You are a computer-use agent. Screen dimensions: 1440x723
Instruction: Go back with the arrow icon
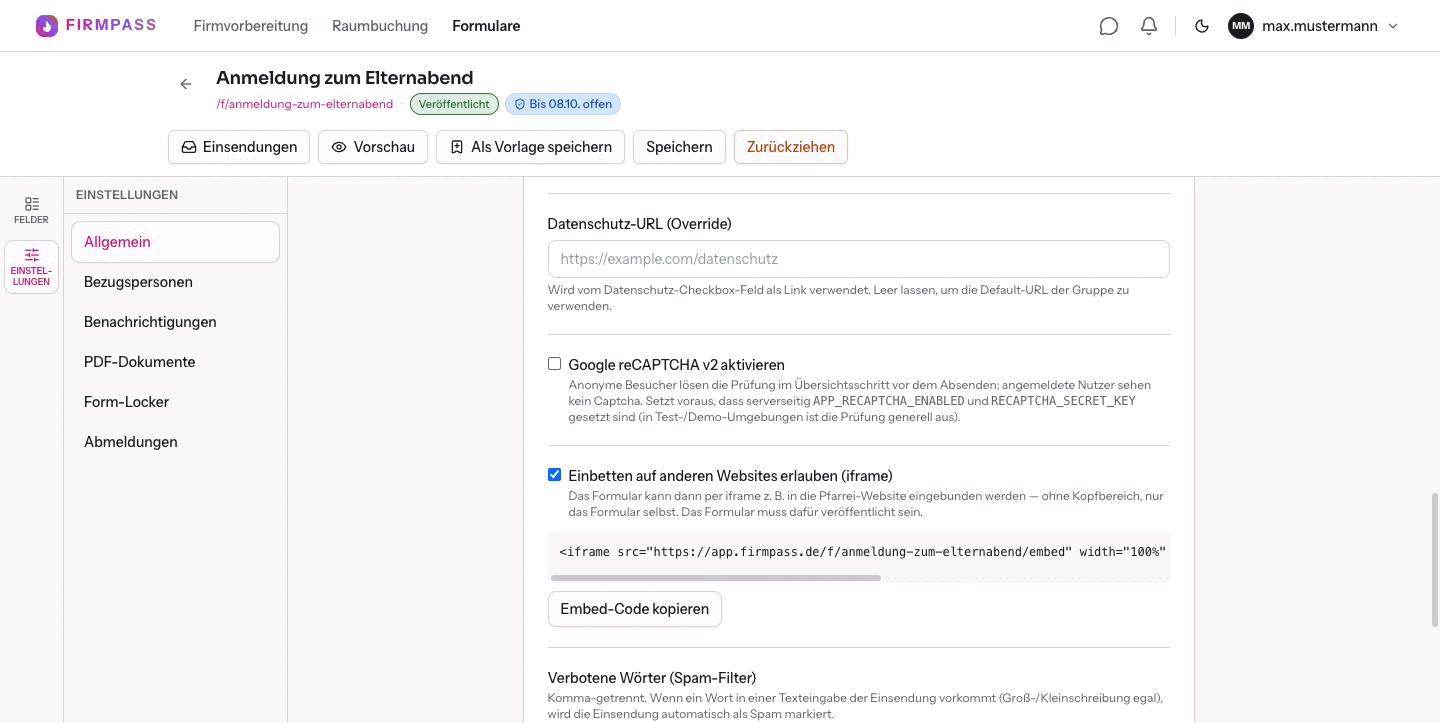(186, 84)
